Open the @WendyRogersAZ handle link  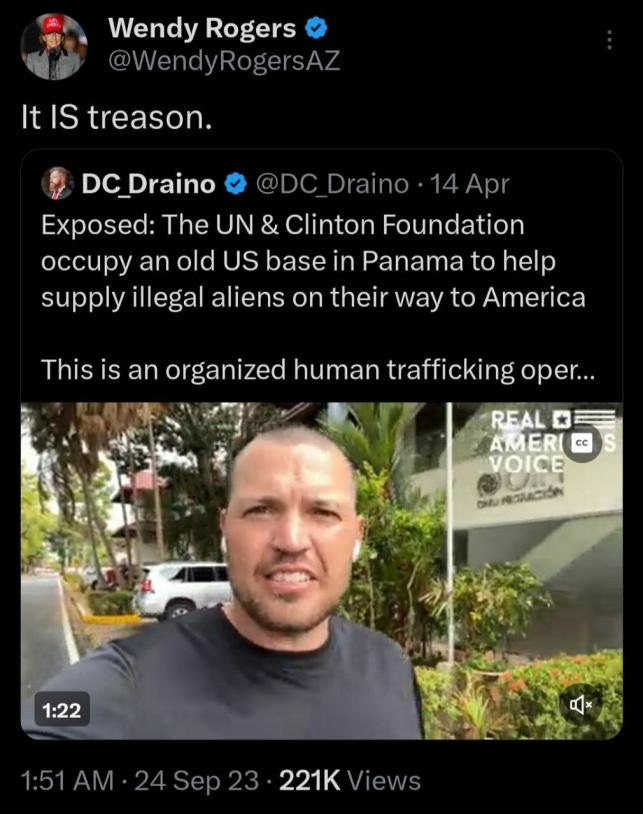pos(224,61)
